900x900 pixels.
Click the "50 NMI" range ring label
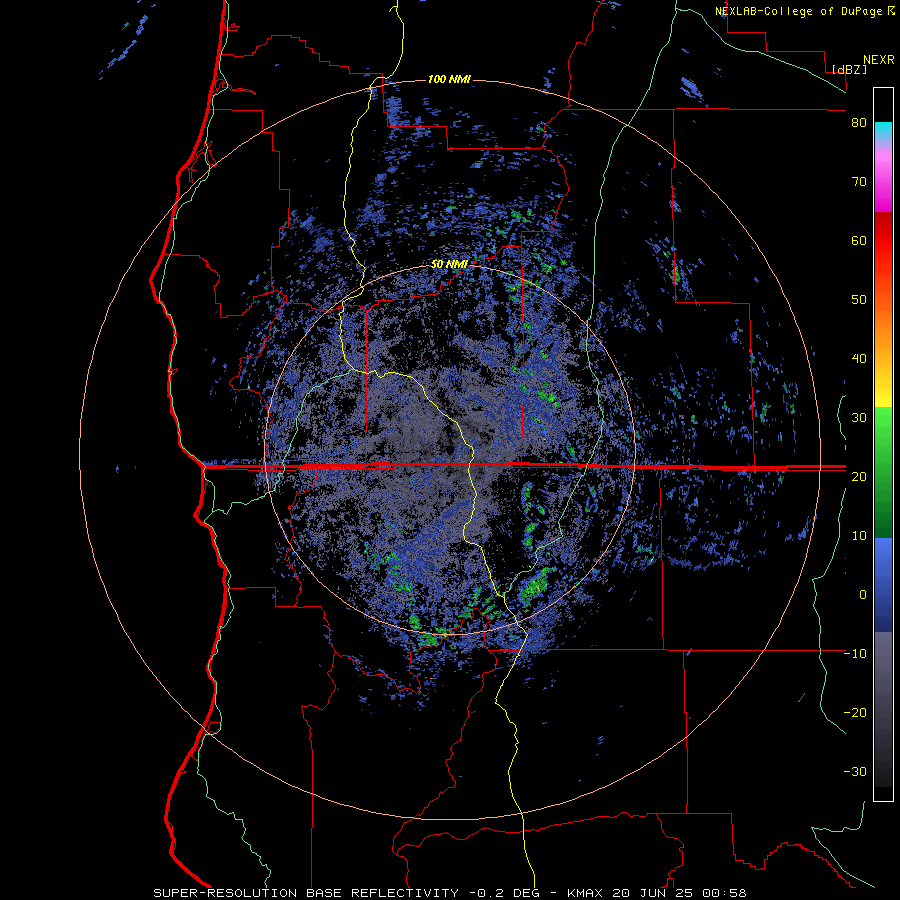coord(449,264)
